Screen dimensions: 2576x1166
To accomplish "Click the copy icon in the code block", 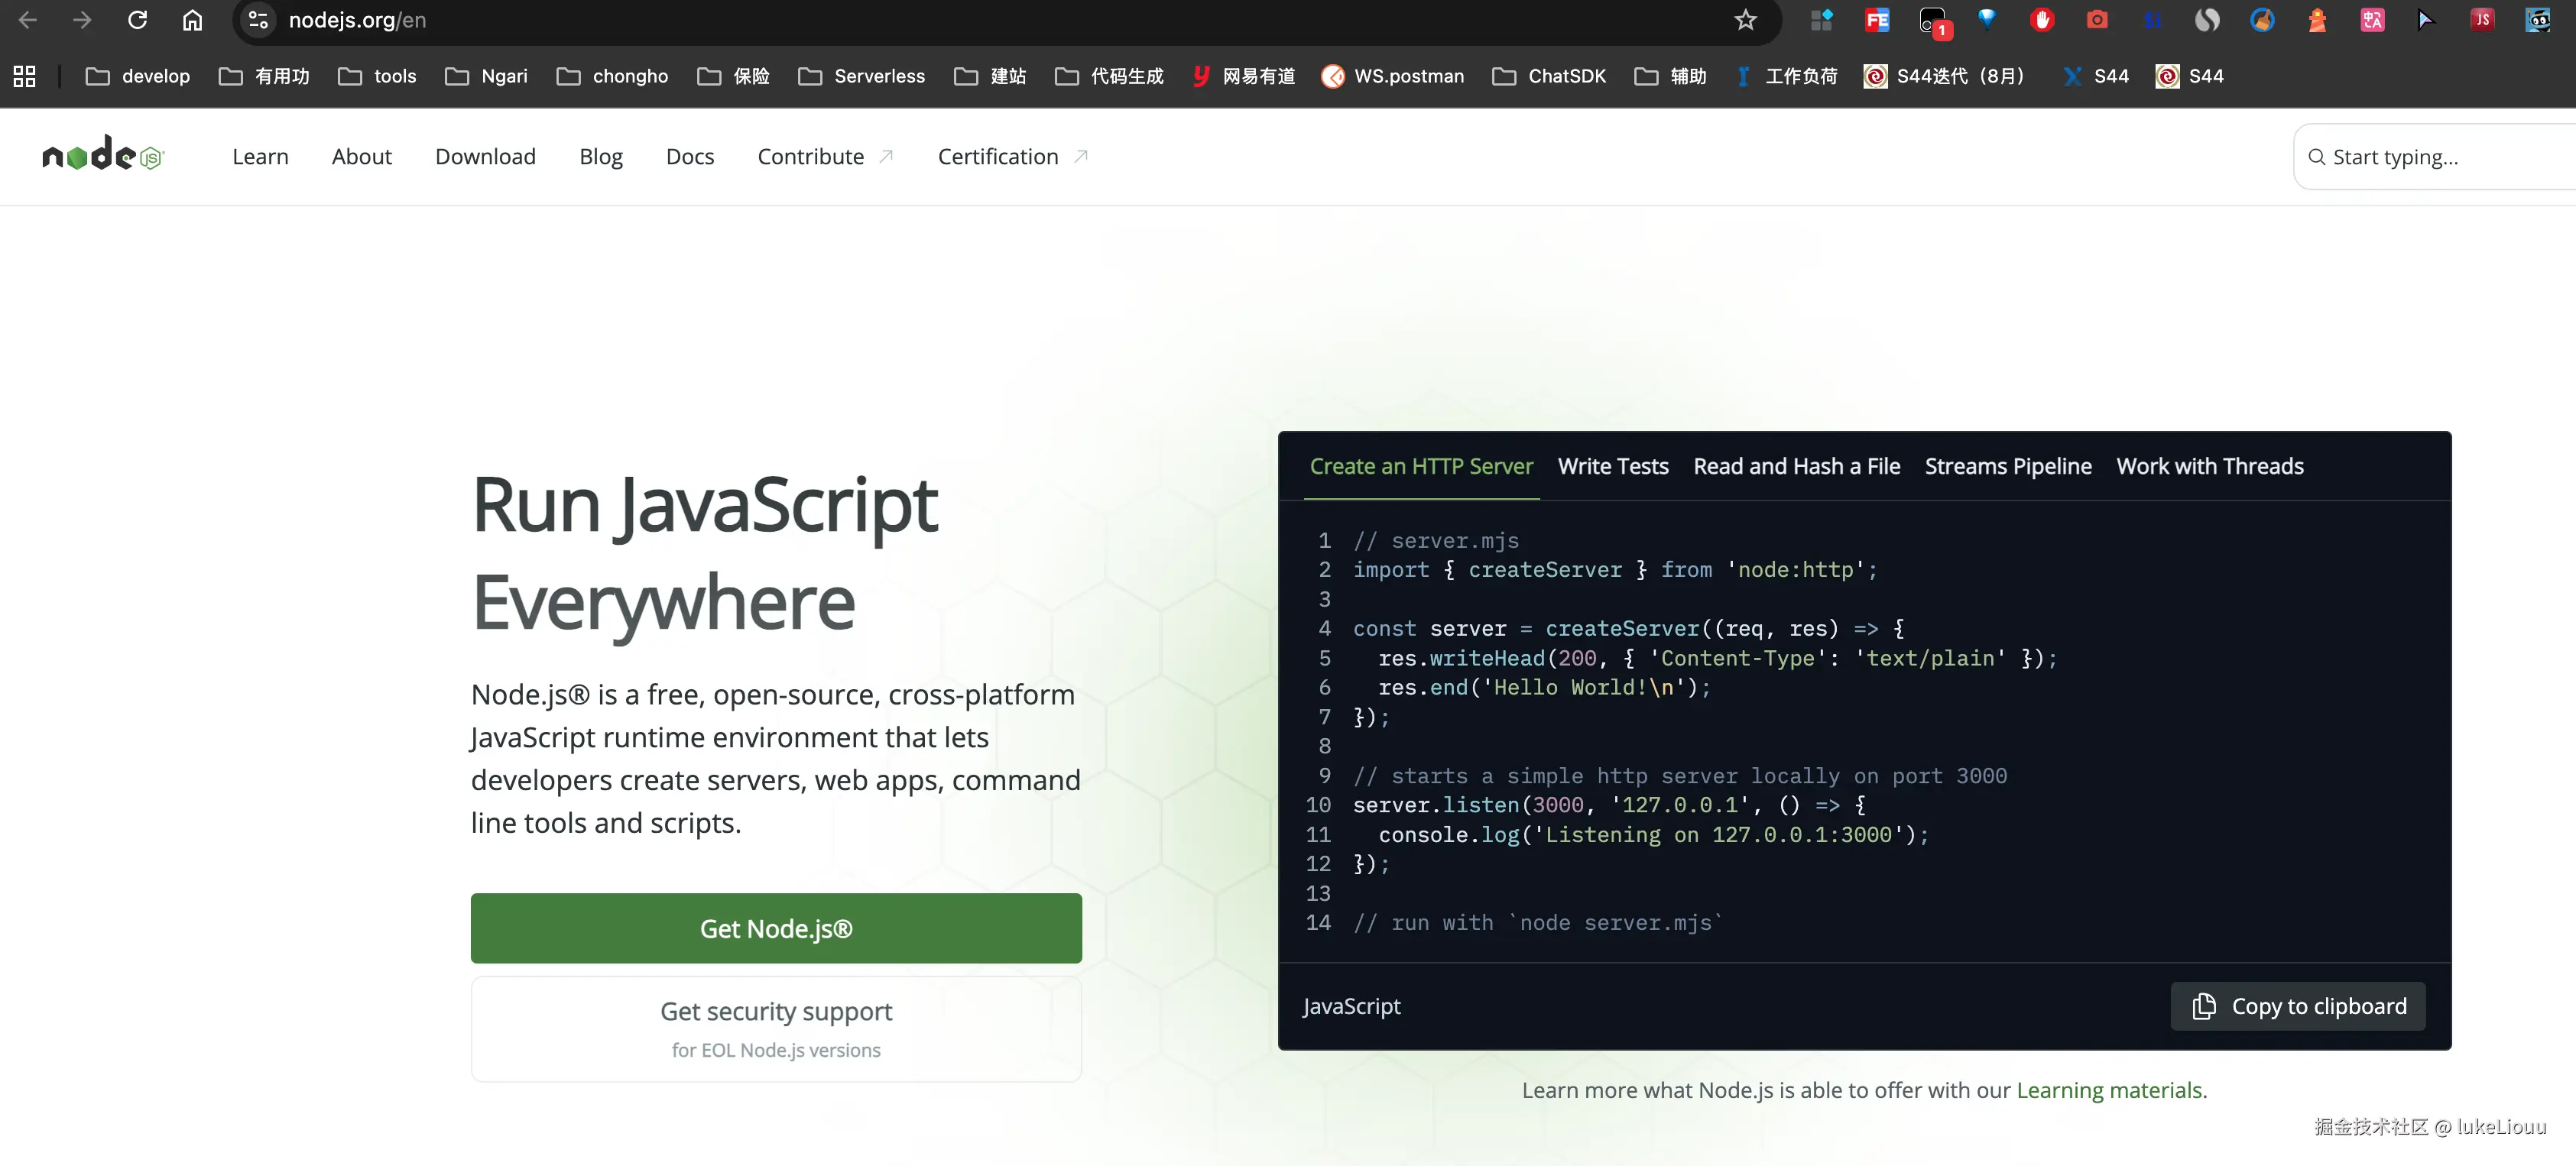I will 2203,1006.
